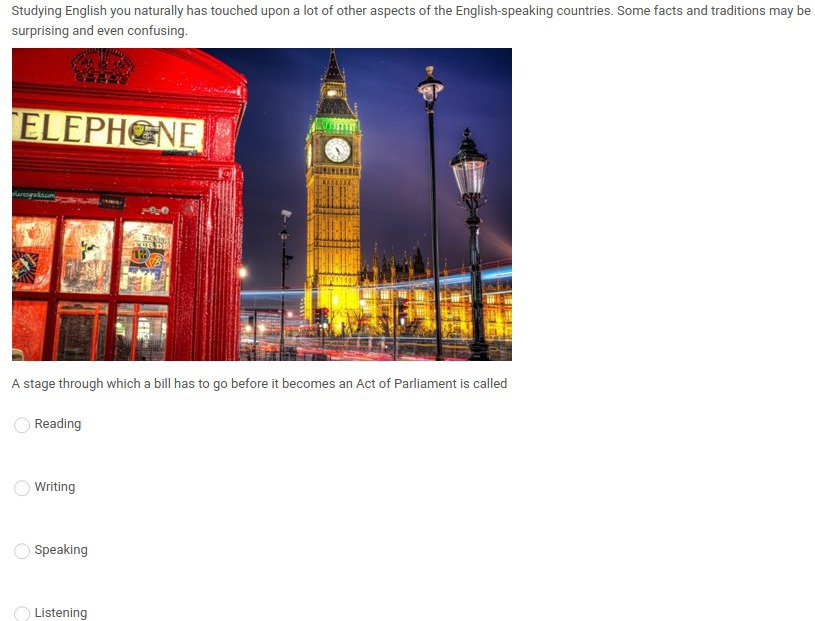Select the Reading radio button

pyautogui.click(x=22, y=425)
